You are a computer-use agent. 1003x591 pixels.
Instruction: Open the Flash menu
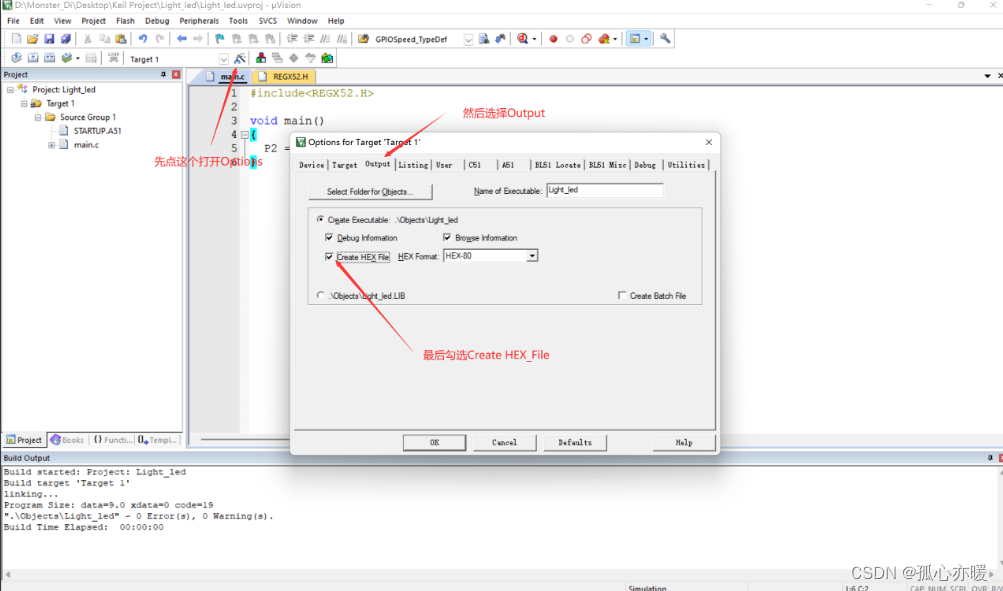click(x=125, y=21)
